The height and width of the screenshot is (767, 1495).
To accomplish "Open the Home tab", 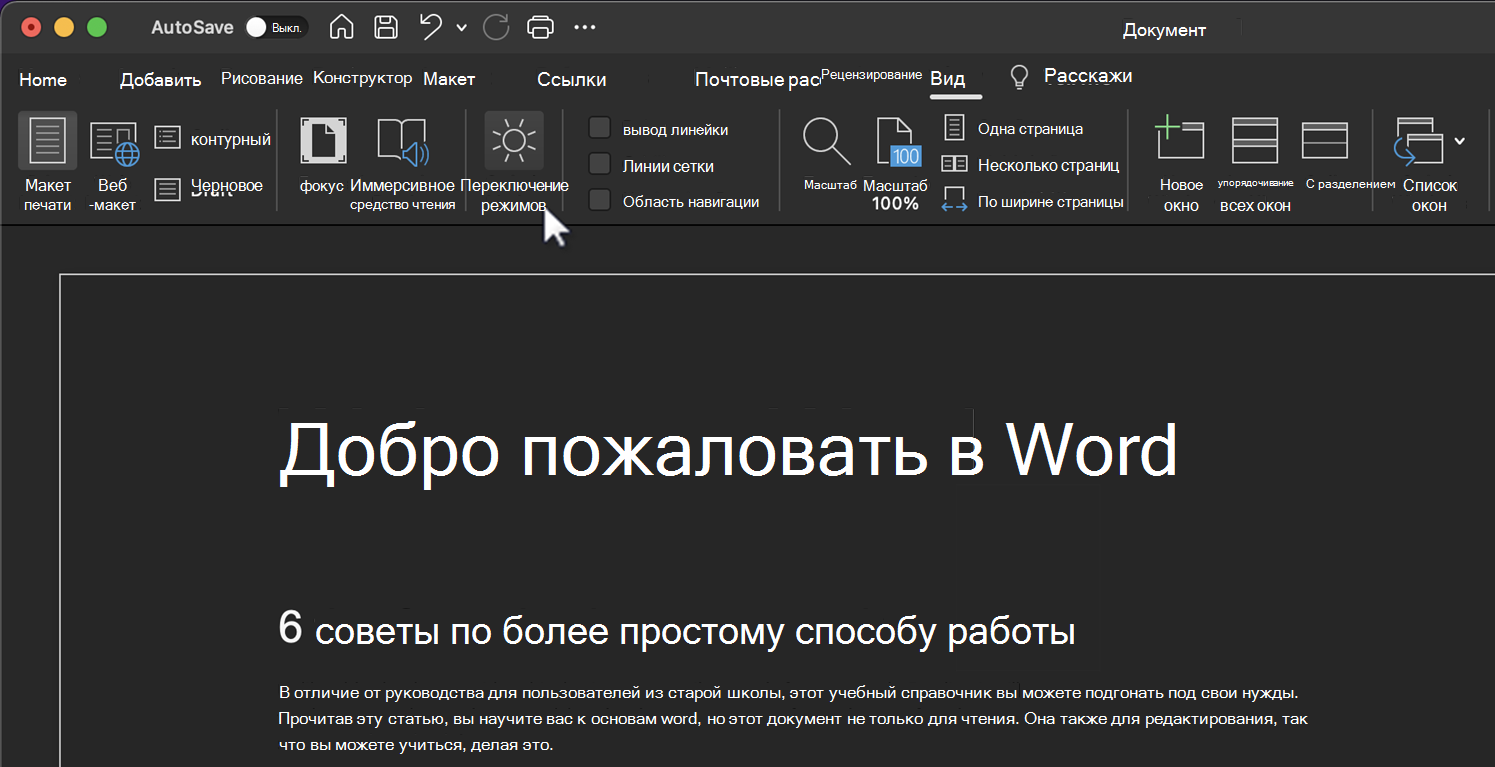I will pos(43,80).
